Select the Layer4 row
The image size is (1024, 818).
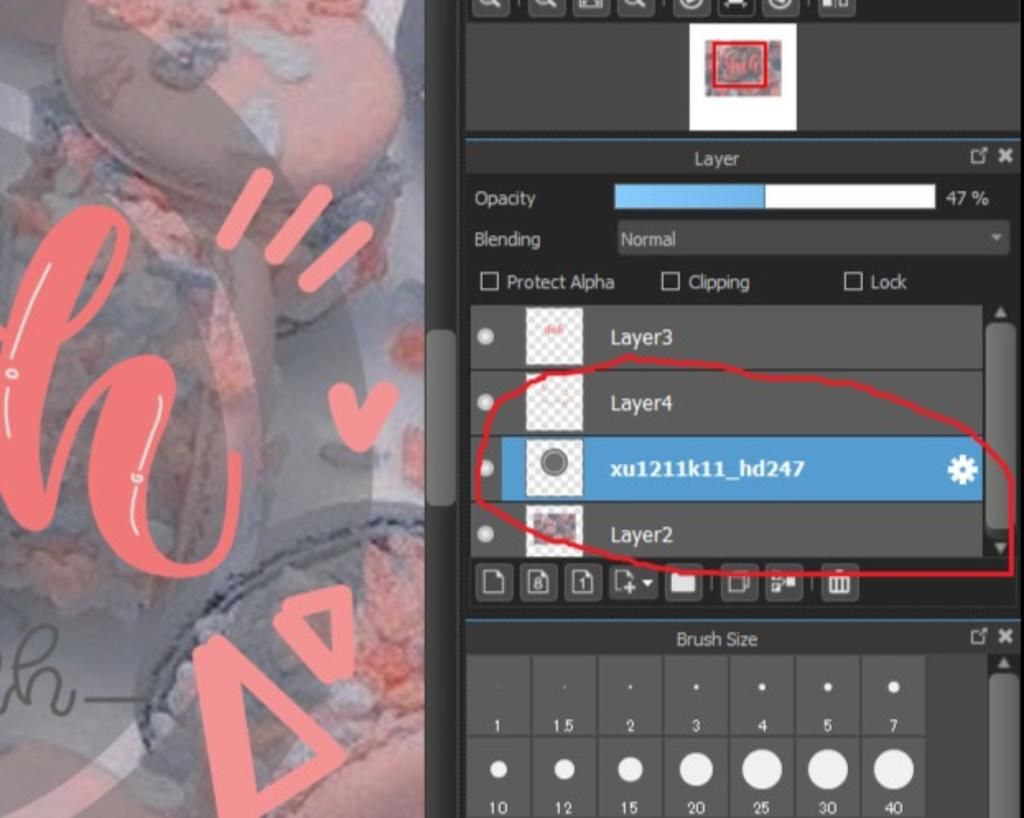coord(726,403)
